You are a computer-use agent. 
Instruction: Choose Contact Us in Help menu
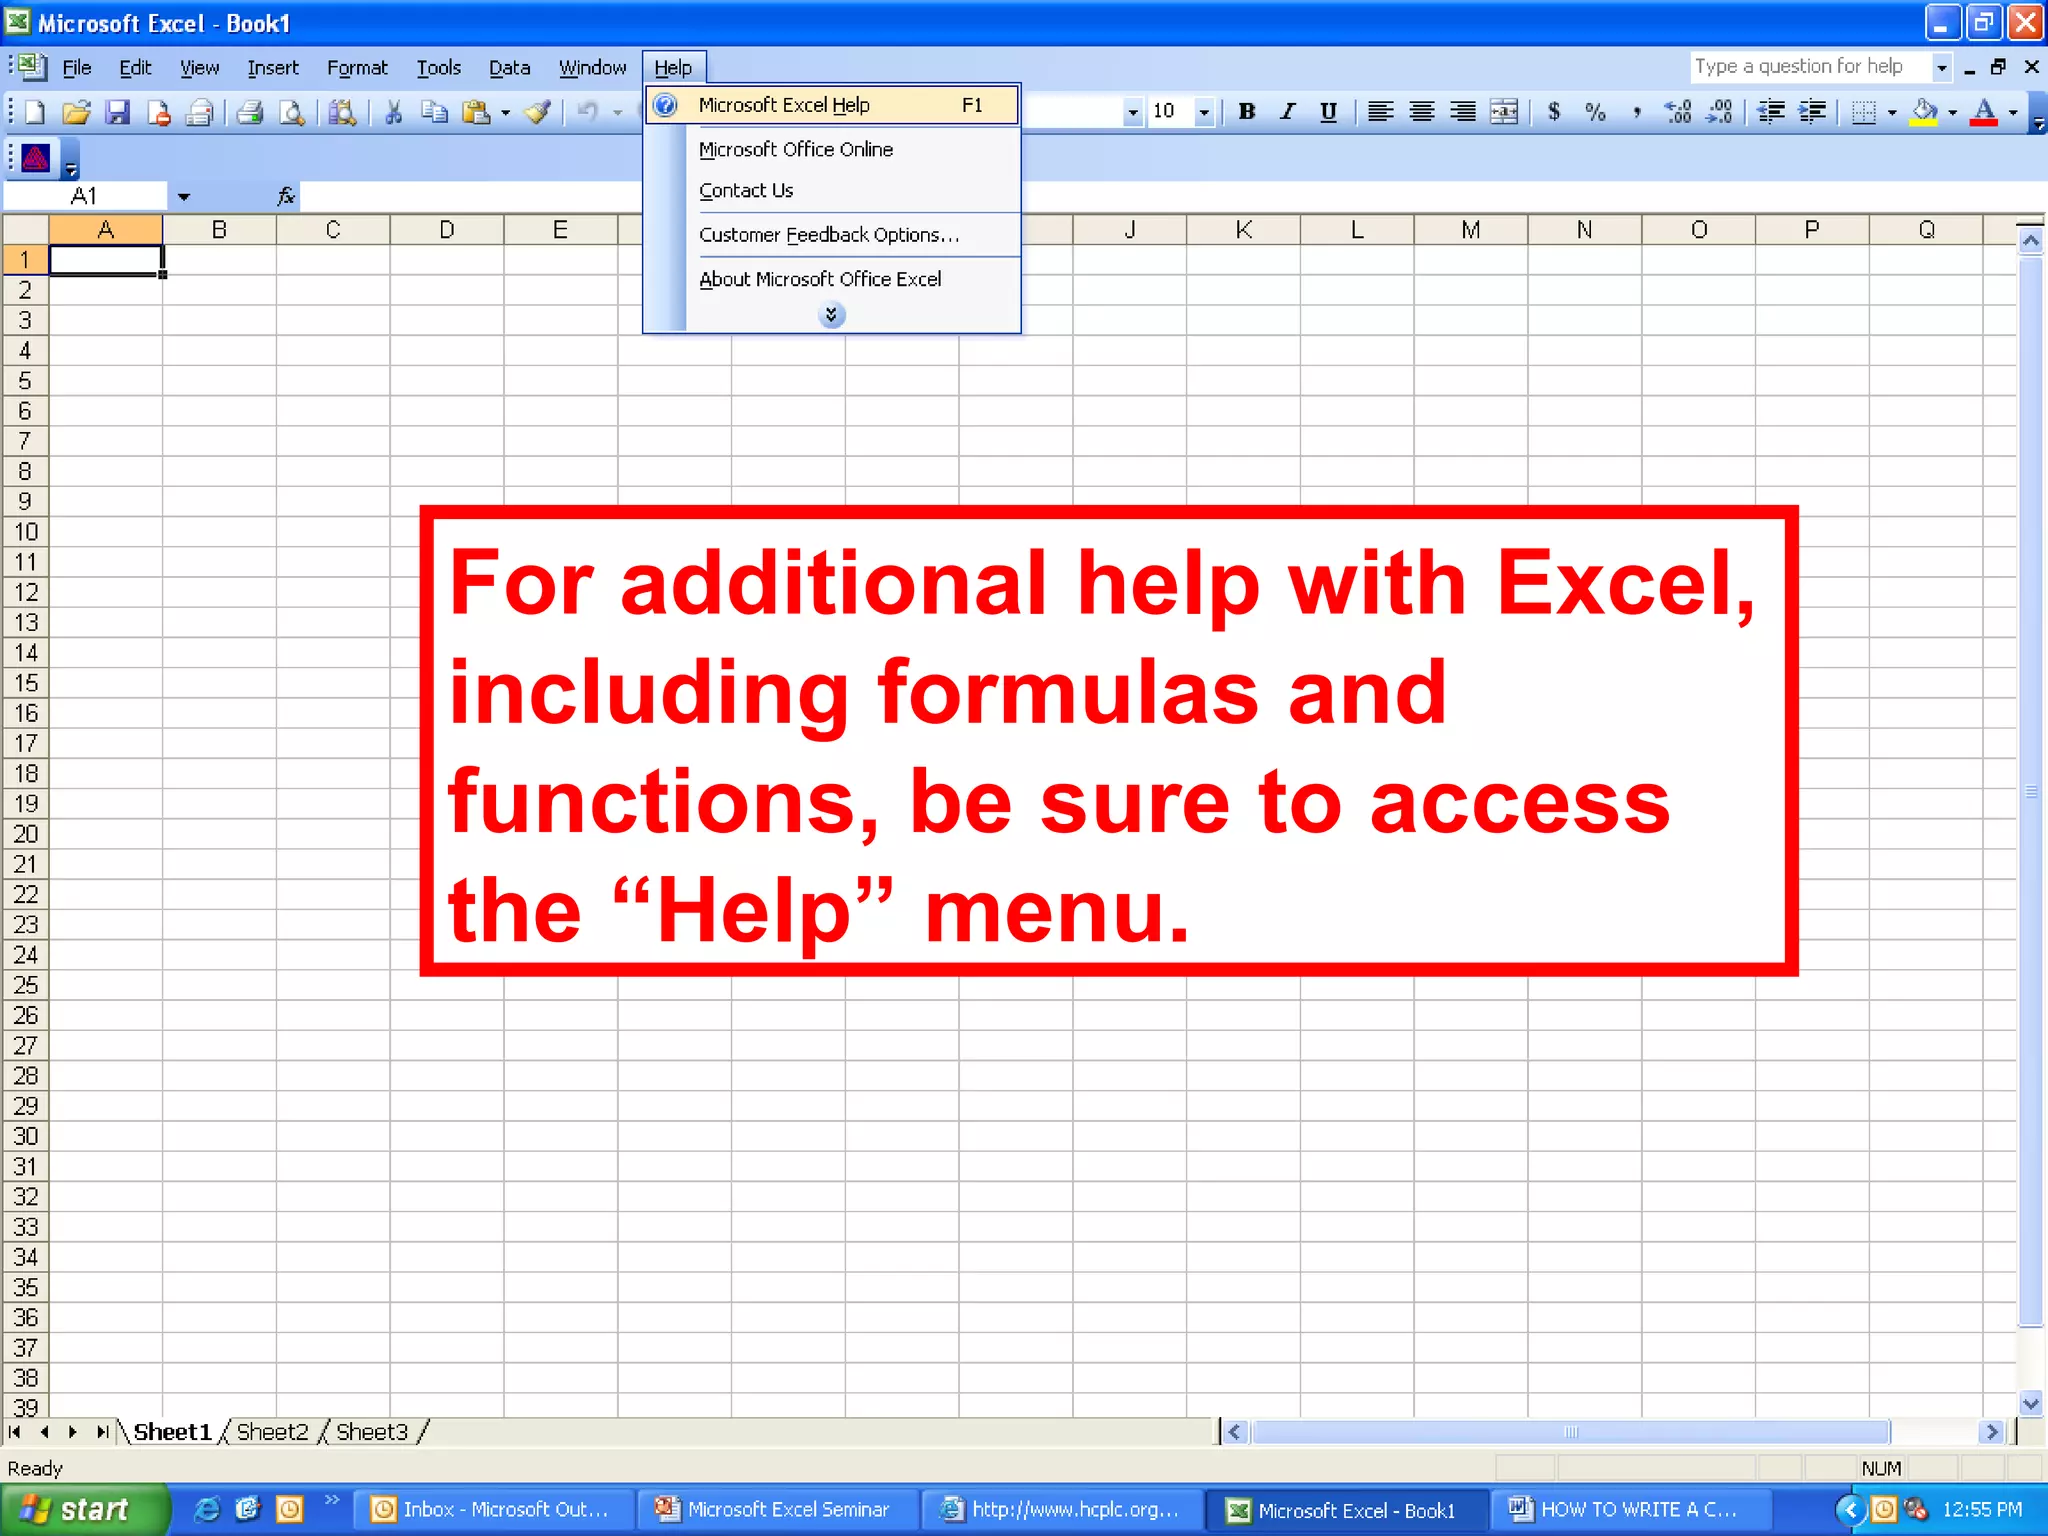tap(832, 190)
